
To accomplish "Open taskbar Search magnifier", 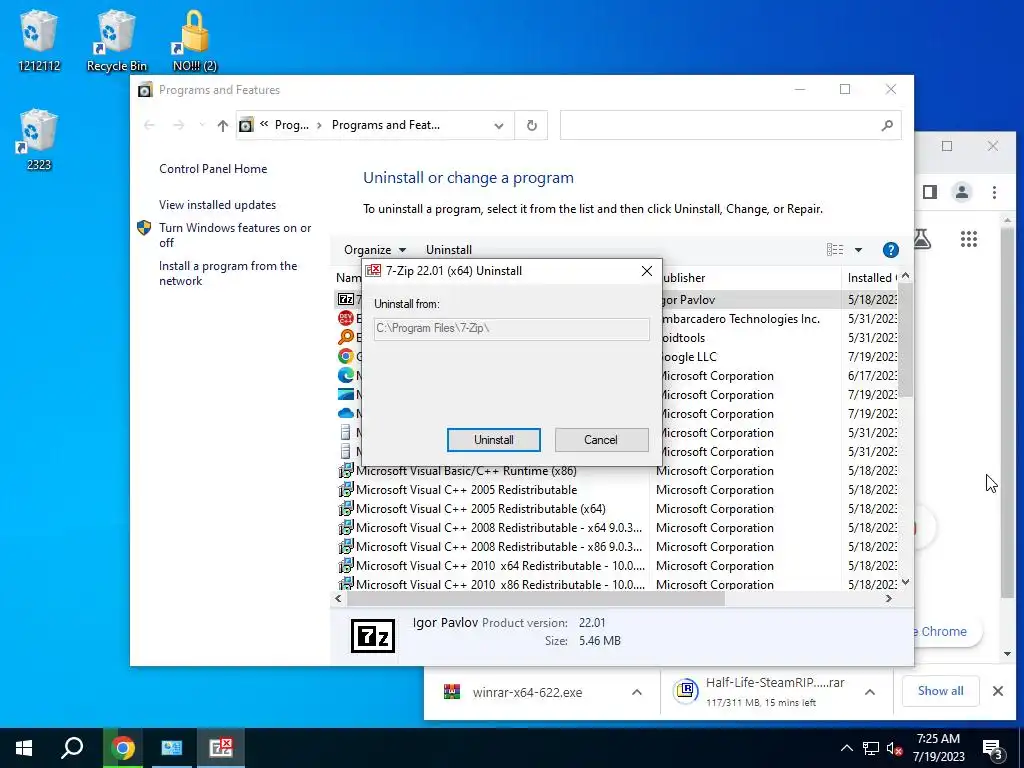I will pyautogui.click(x=72, y=748).
